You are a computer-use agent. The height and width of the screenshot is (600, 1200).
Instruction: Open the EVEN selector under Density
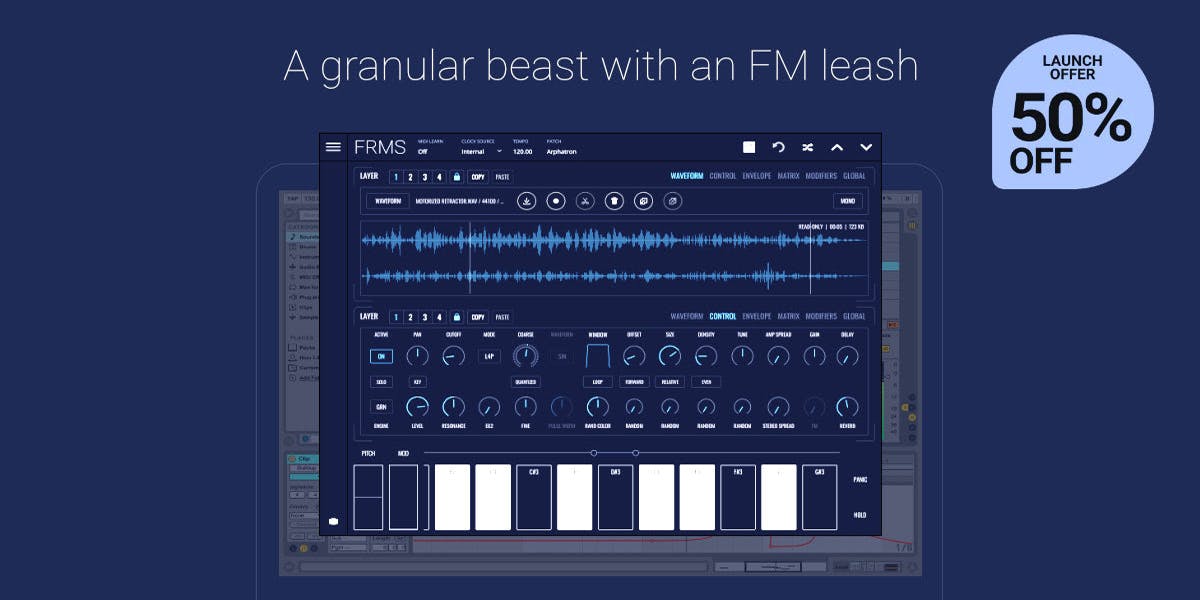coord(706,382)
